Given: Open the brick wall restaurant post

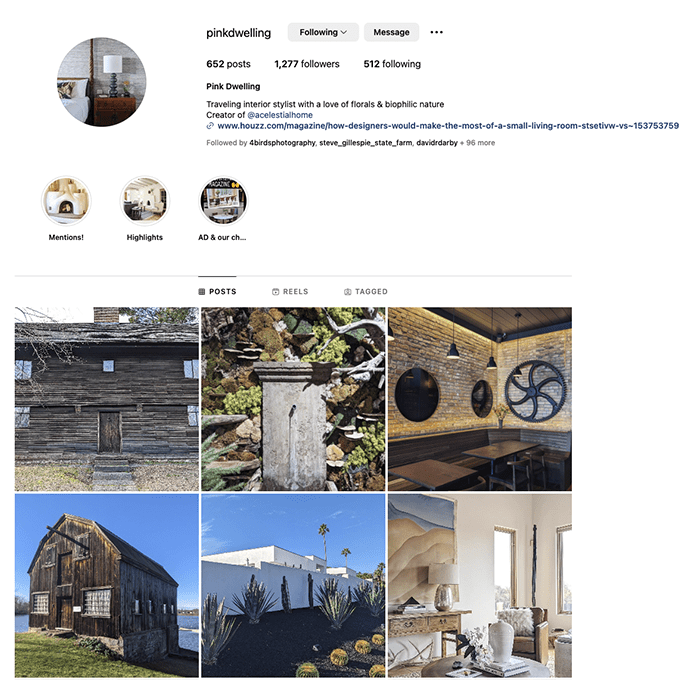Looking at the screenshot, I should (480, 399).
